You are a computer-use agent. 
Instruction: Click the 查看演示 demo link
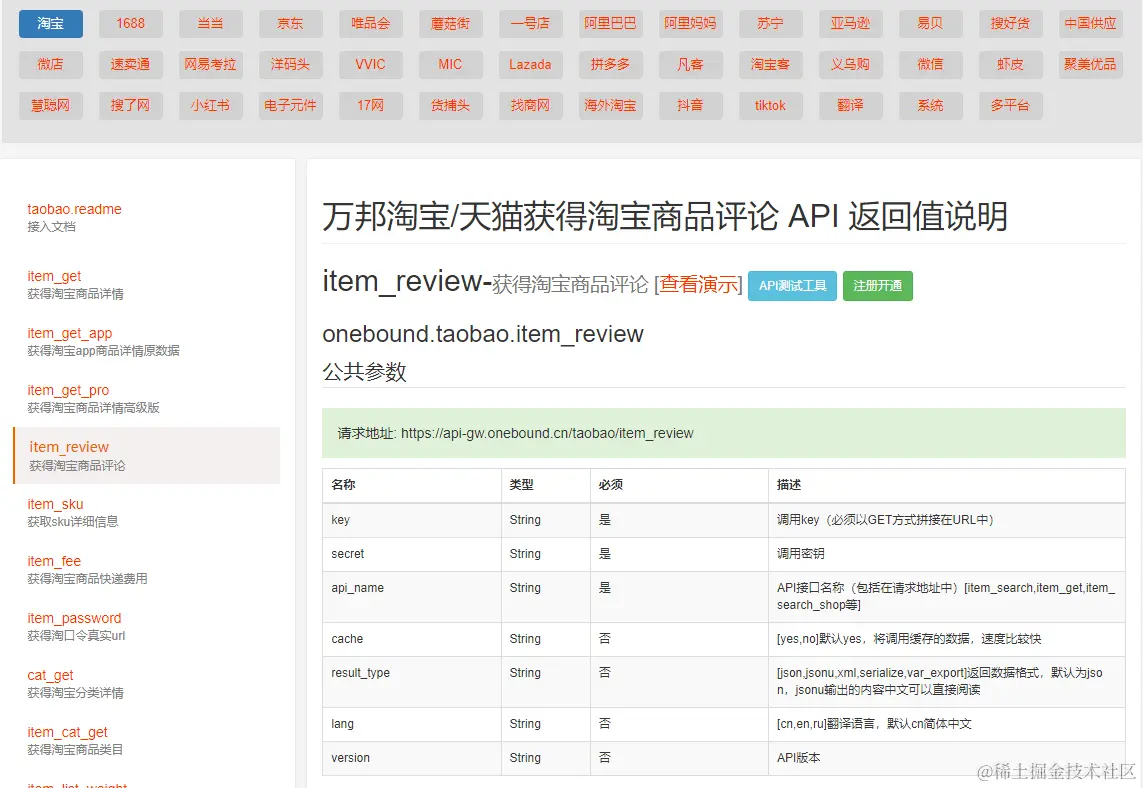698,284
